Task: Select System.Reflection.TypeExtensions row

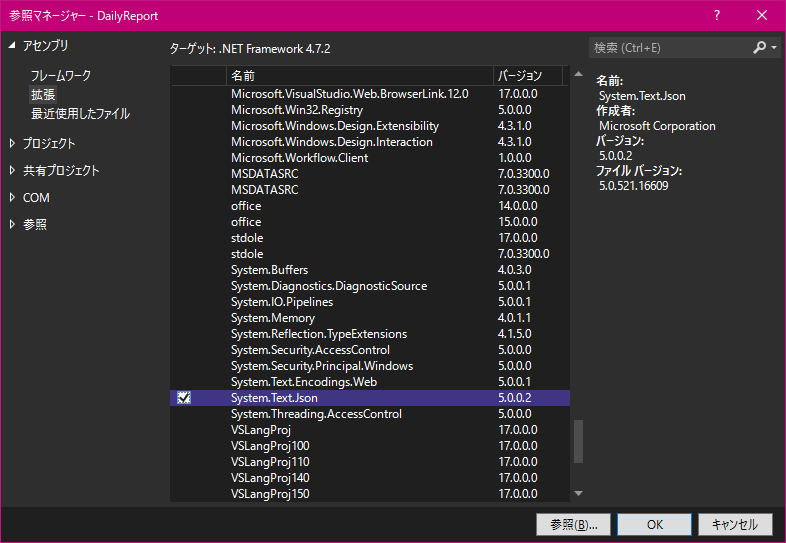Action: 370,334
